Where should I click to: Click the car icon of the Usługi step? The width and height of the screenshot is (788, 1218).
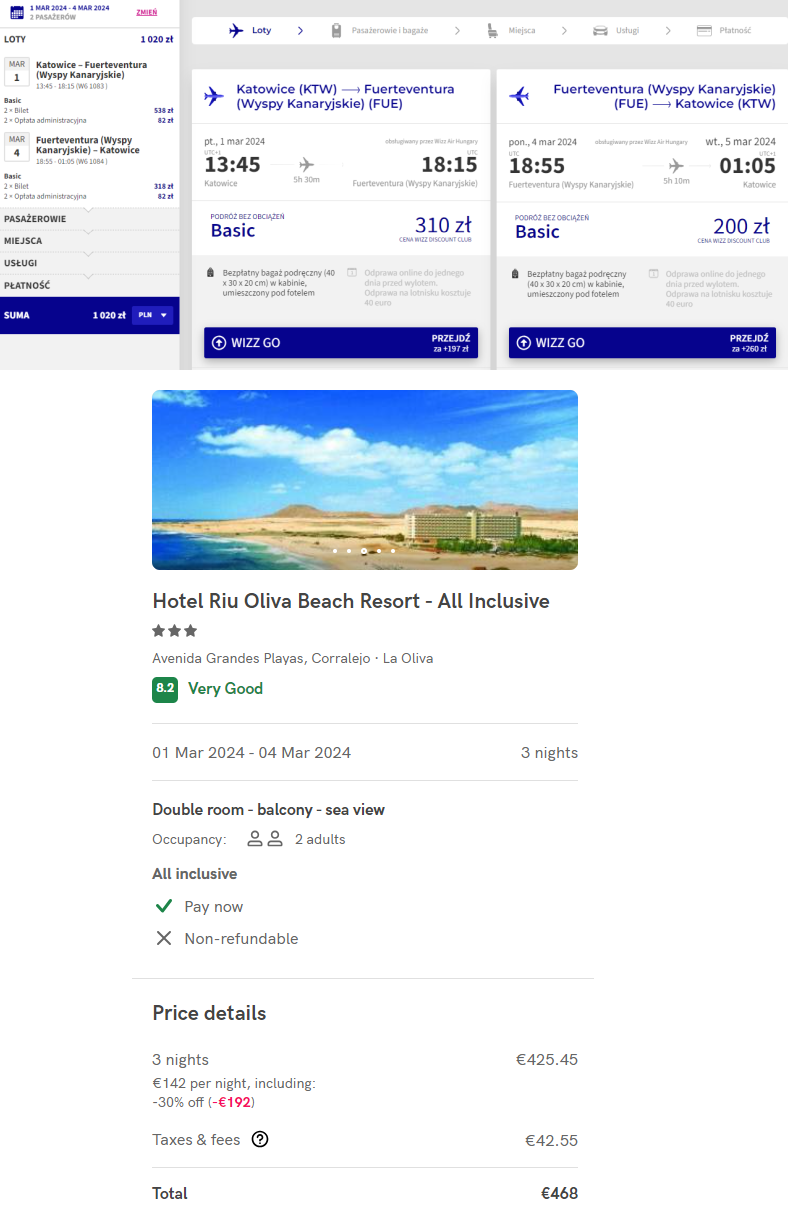[600, 30]
